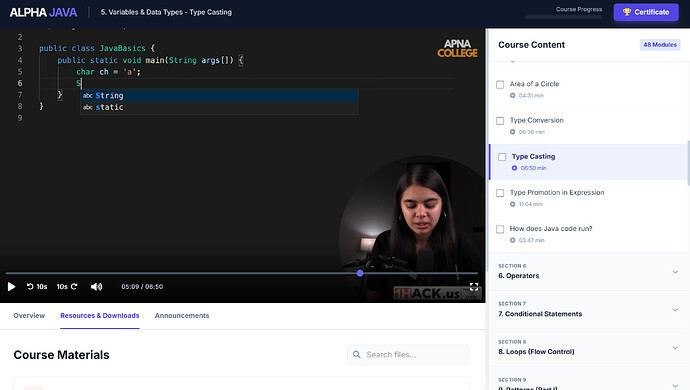
Task: Click the course content scrollbar
Action: 688,163
